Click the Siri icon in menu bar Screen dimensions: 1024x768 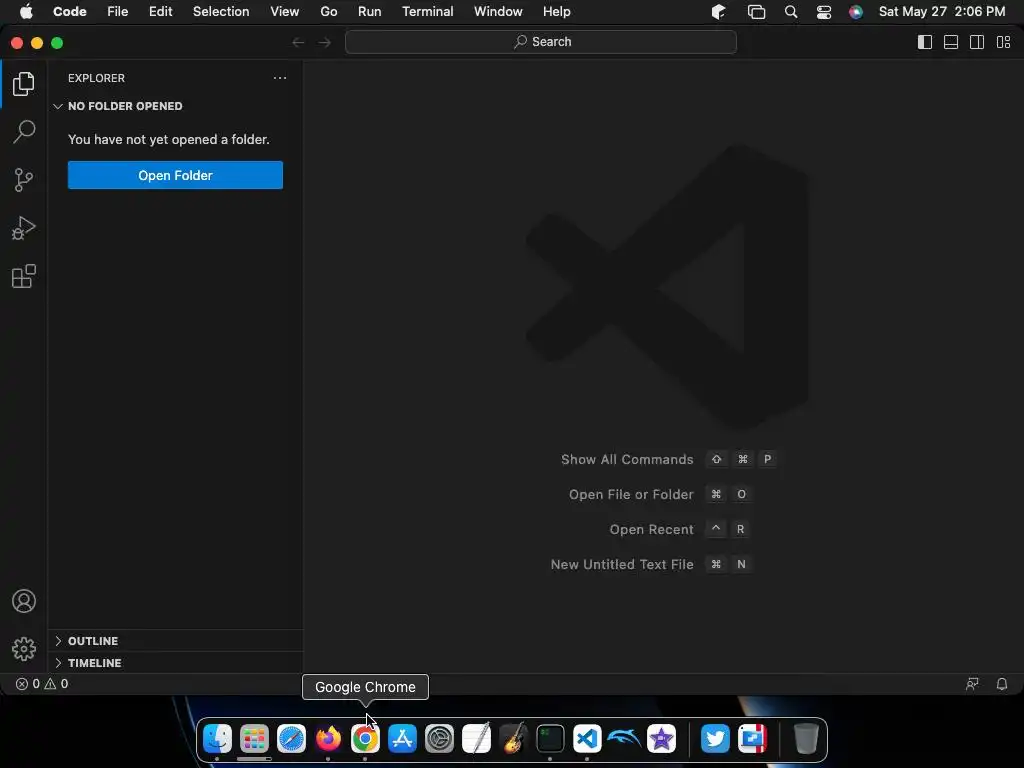(856, 12)
